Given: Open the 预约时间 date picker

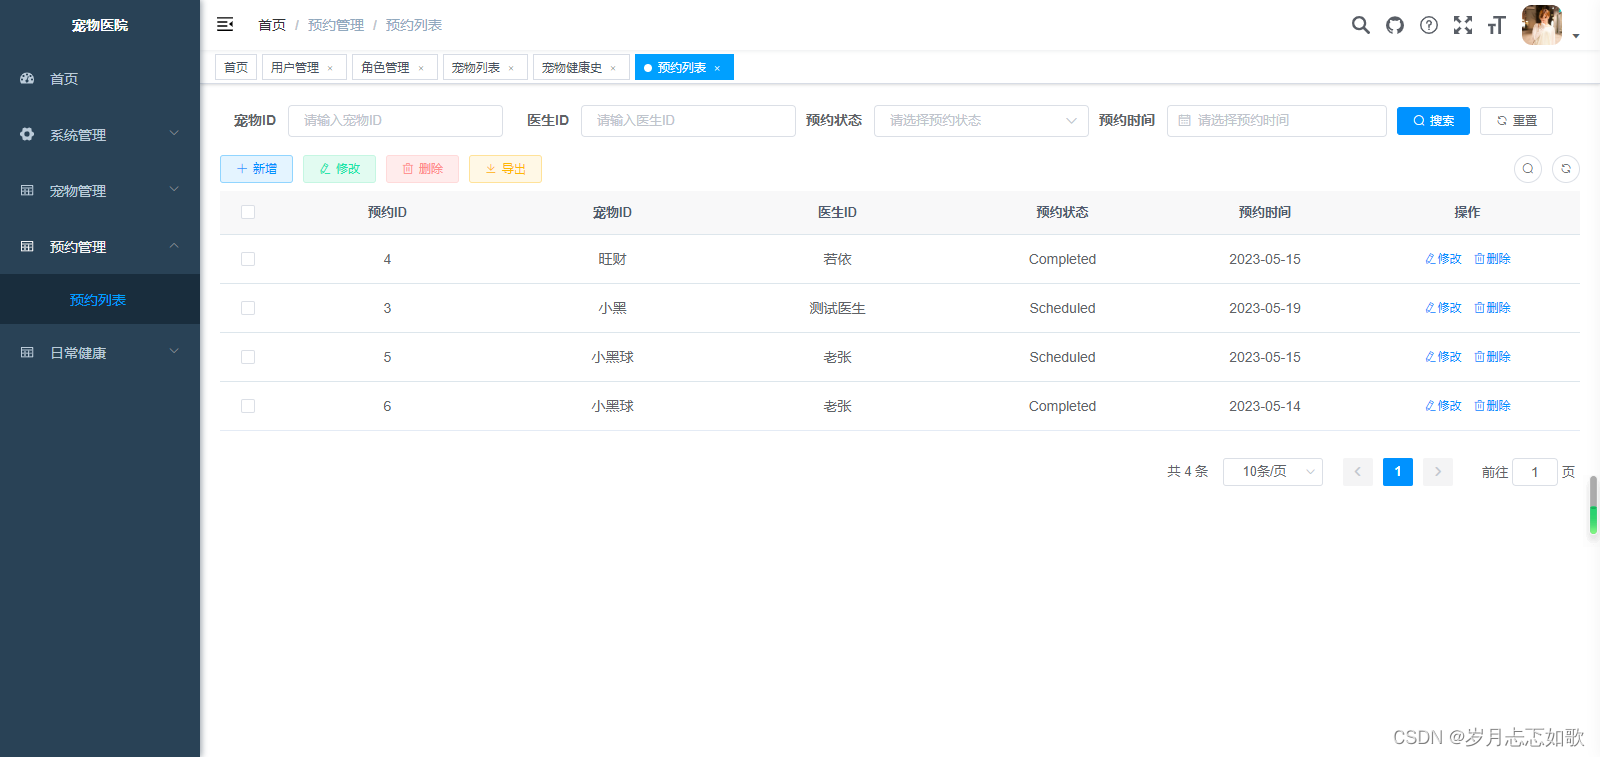Looking at the screenshot, I should click(1277, 121).
